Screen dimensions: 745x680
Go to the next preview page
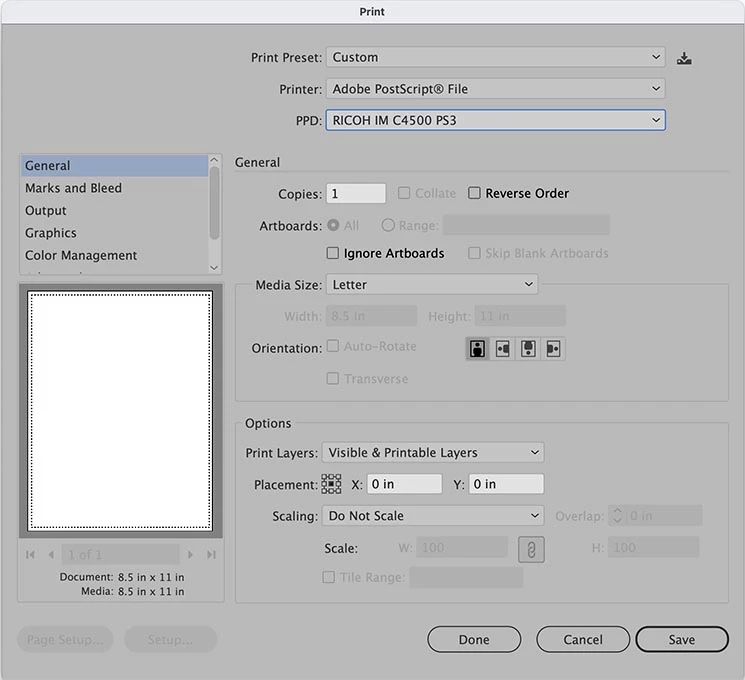[x=191, y=555]
